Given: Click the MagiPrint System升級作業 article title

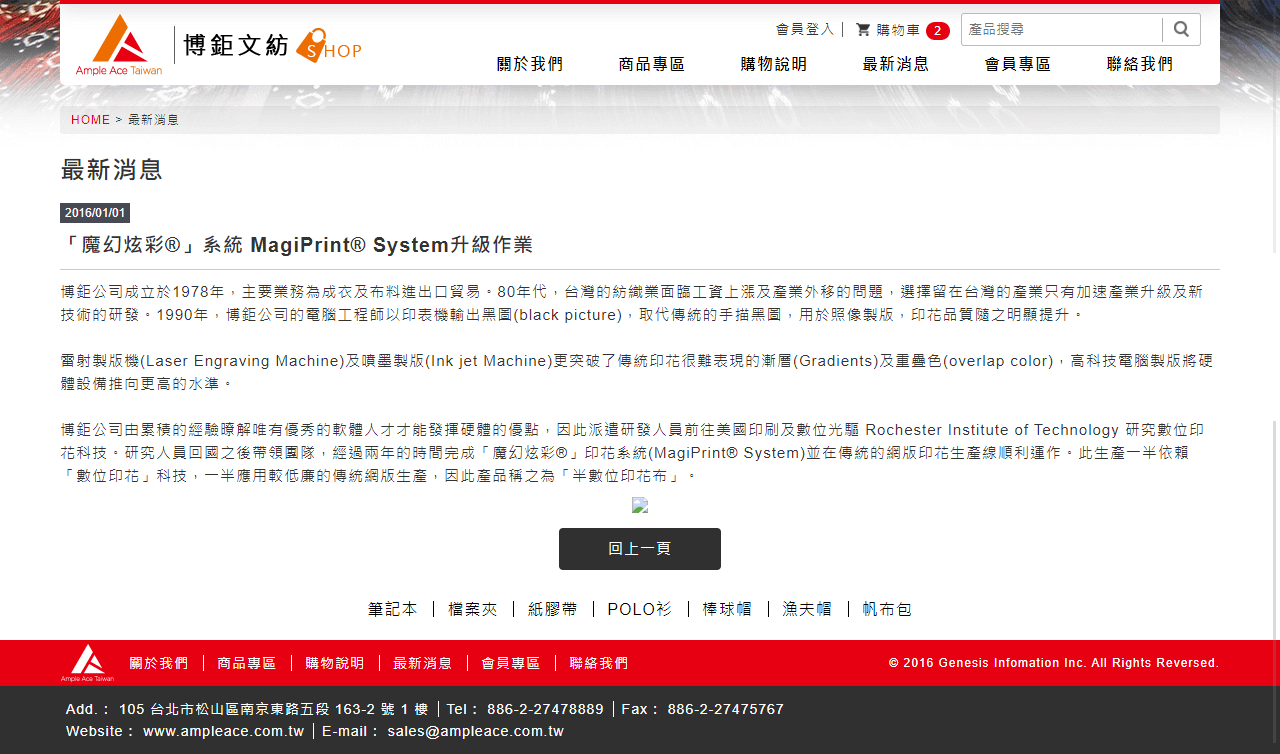Looking at the screenshot, I should 297,246.
